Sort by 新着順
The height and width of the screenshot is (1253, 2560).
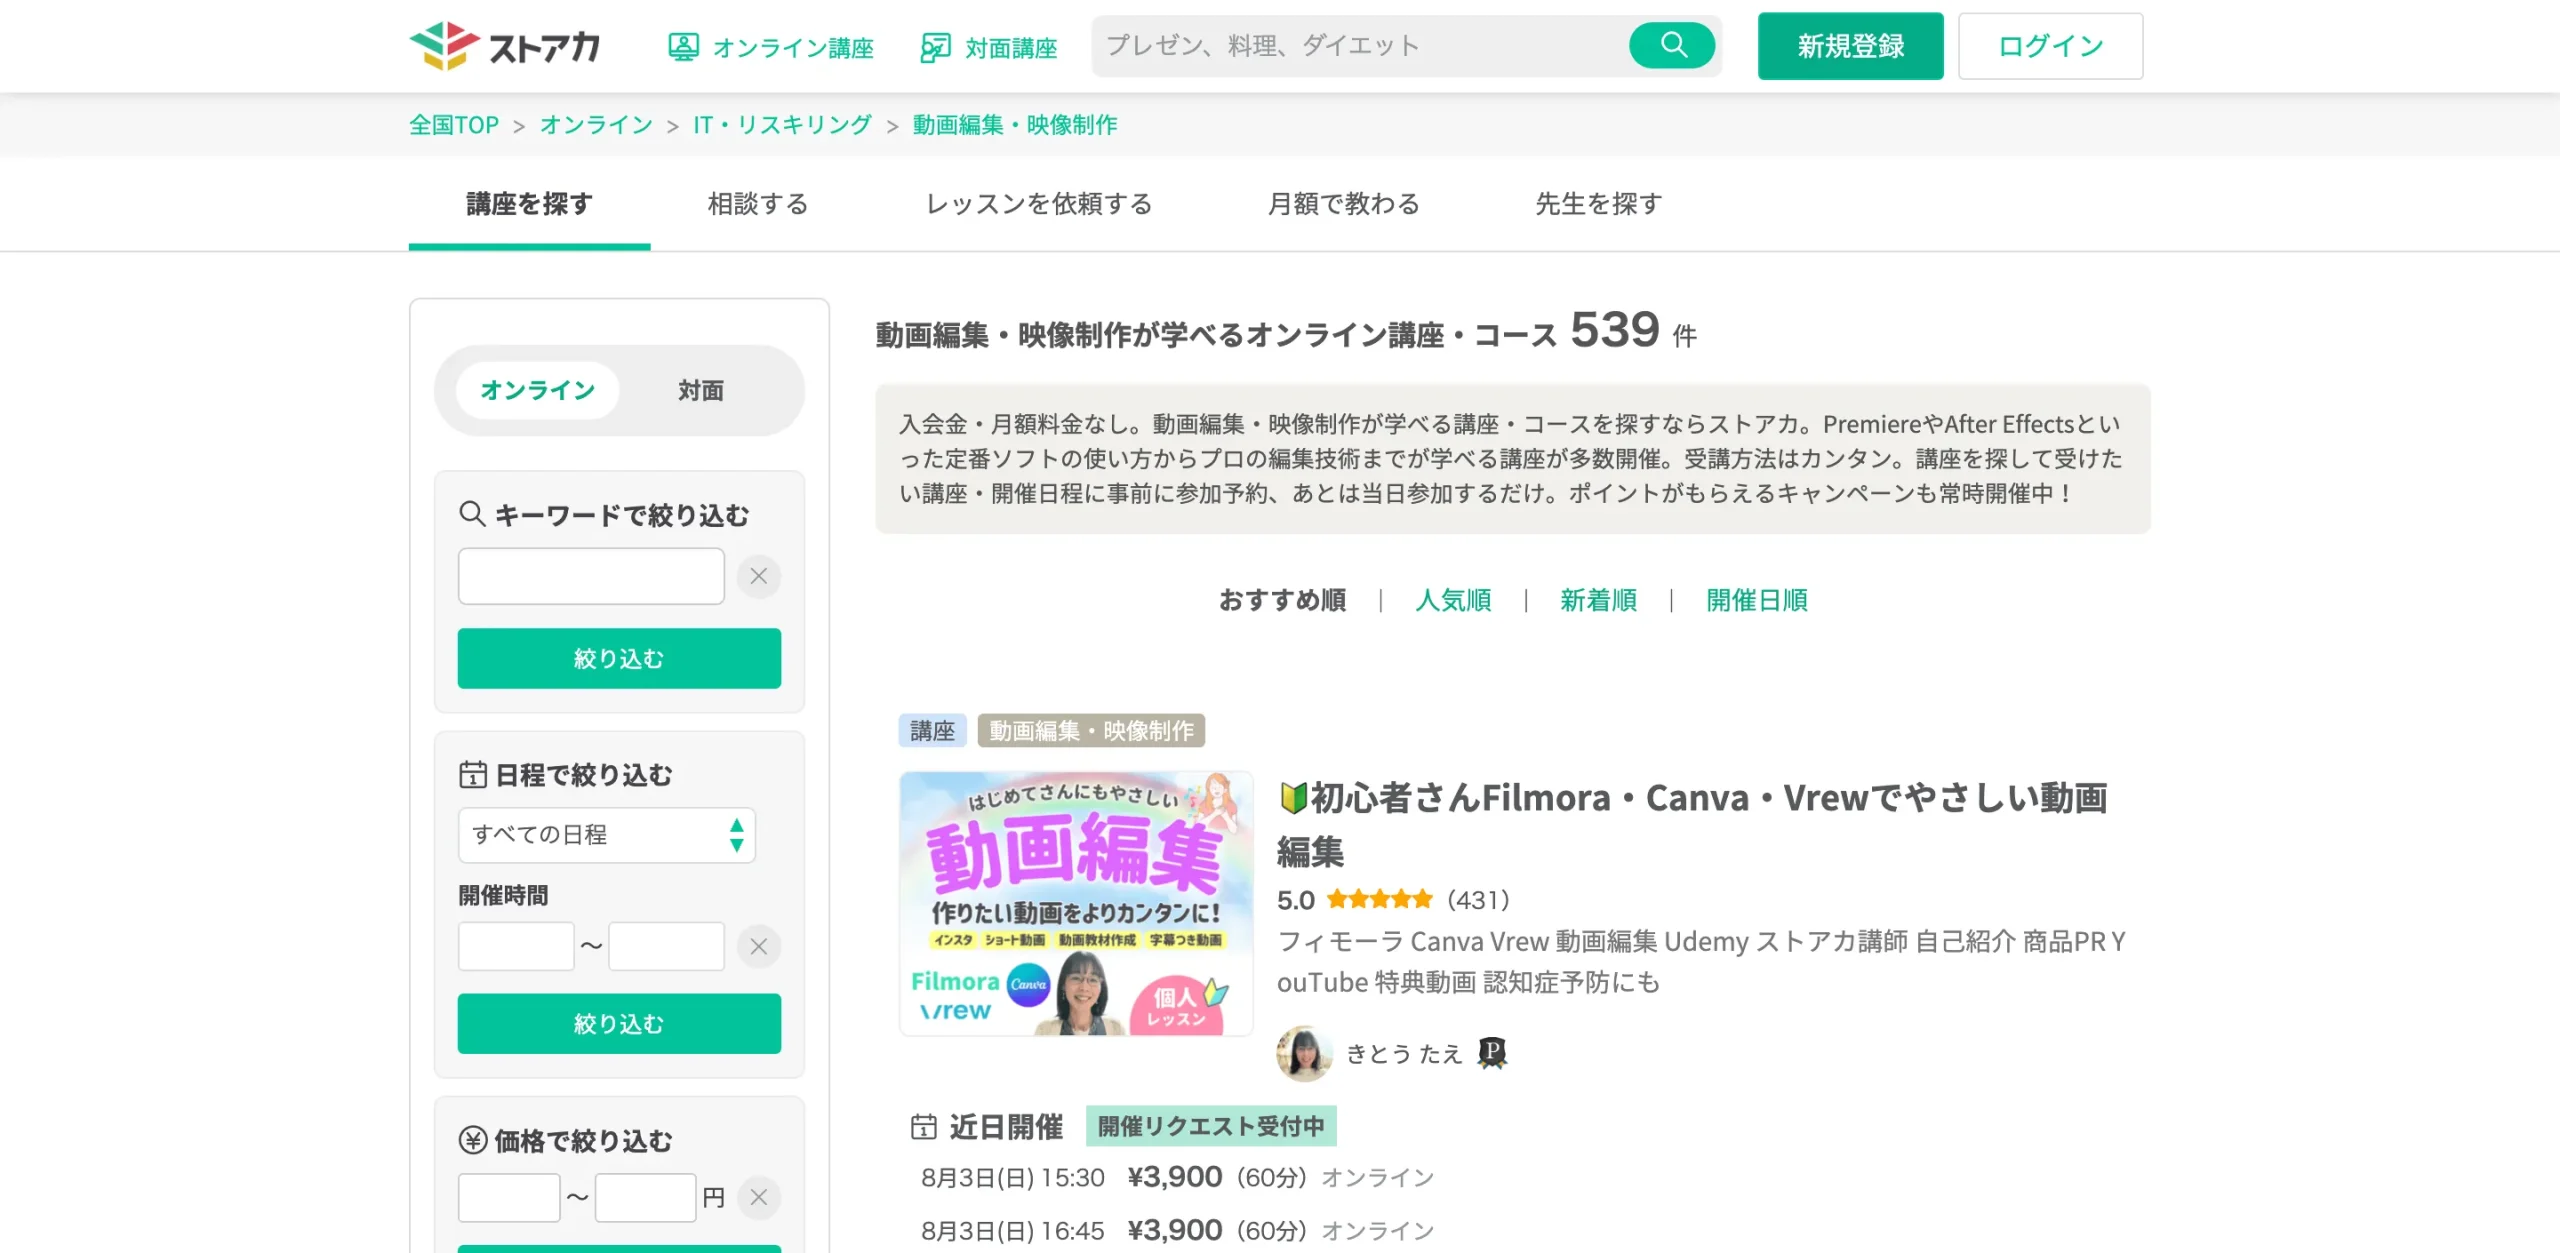[1598, 600]
